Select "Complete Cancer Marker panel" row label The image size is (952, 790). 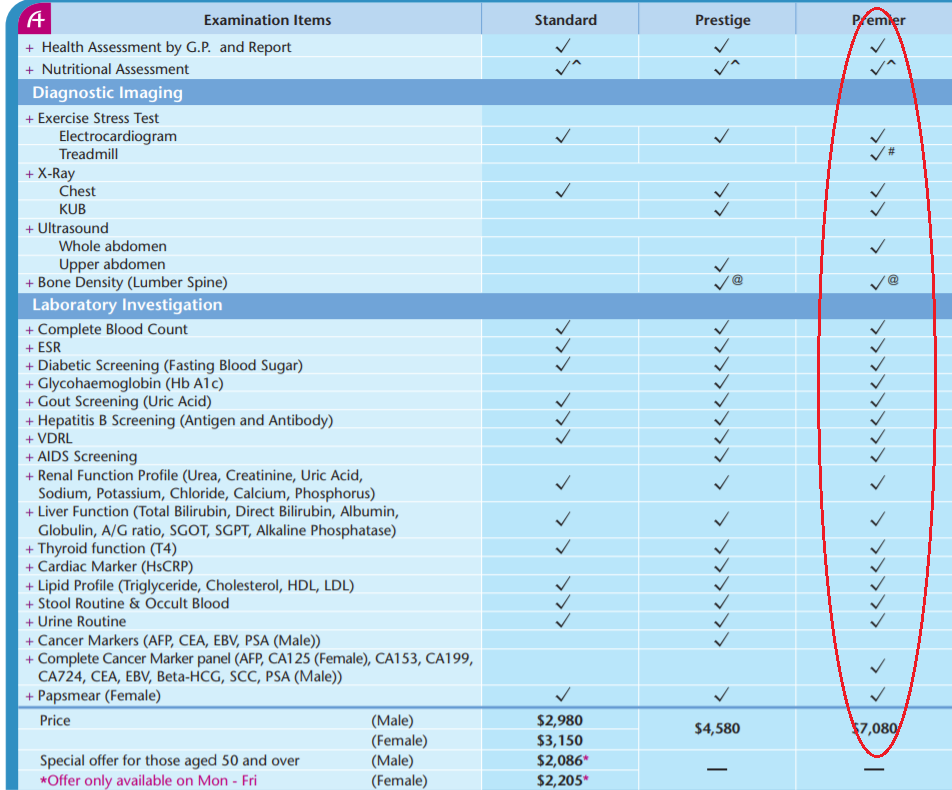[256, 667]
